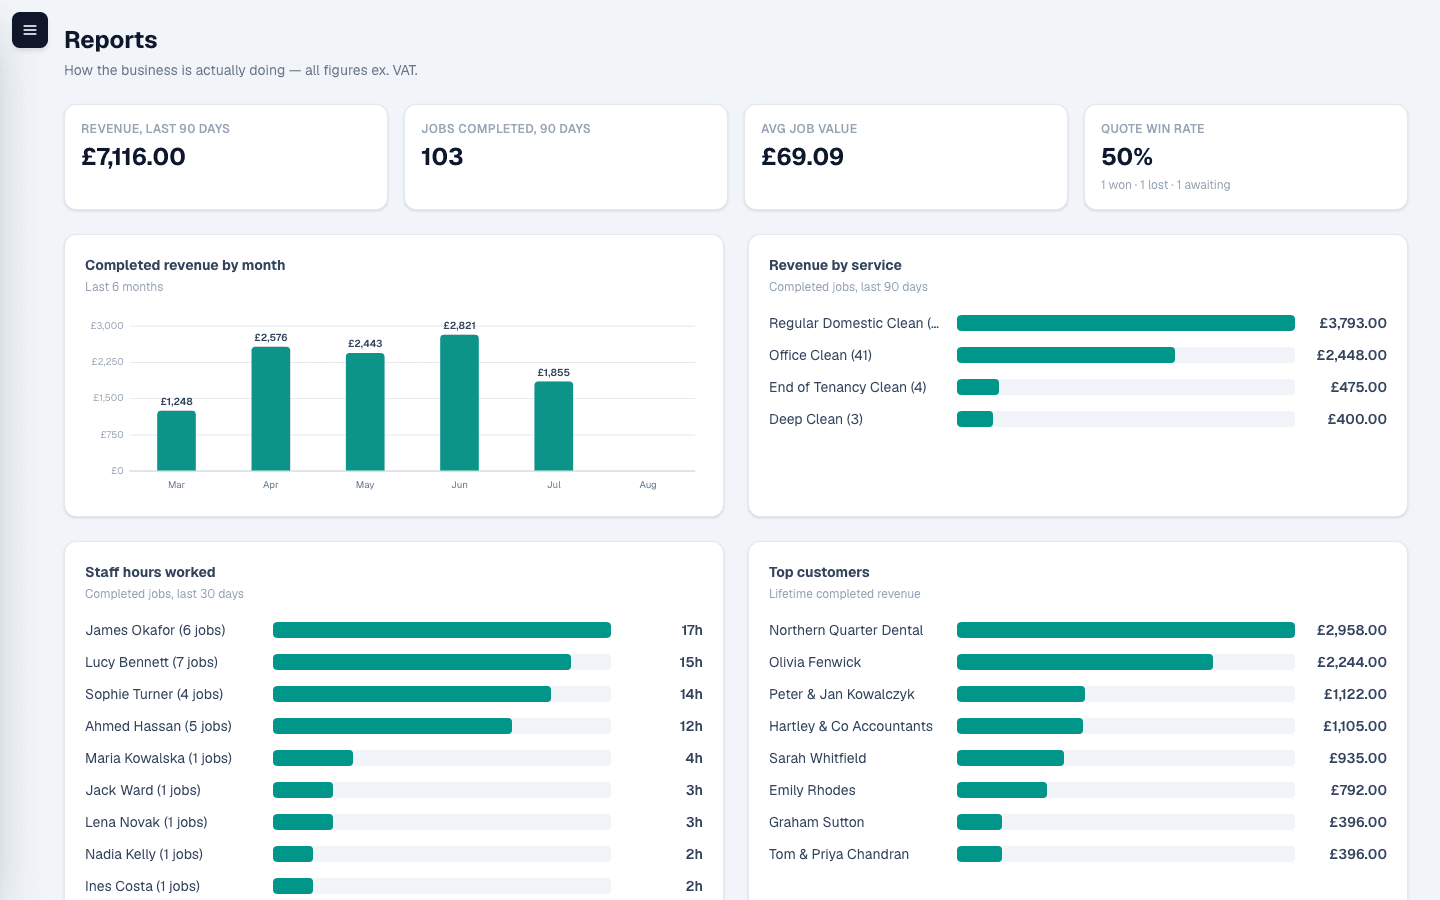This screenshot has width=1440, height=900.
Task: Click the Regular Domestic Clean revenue bar
Action: [1126, 323]
